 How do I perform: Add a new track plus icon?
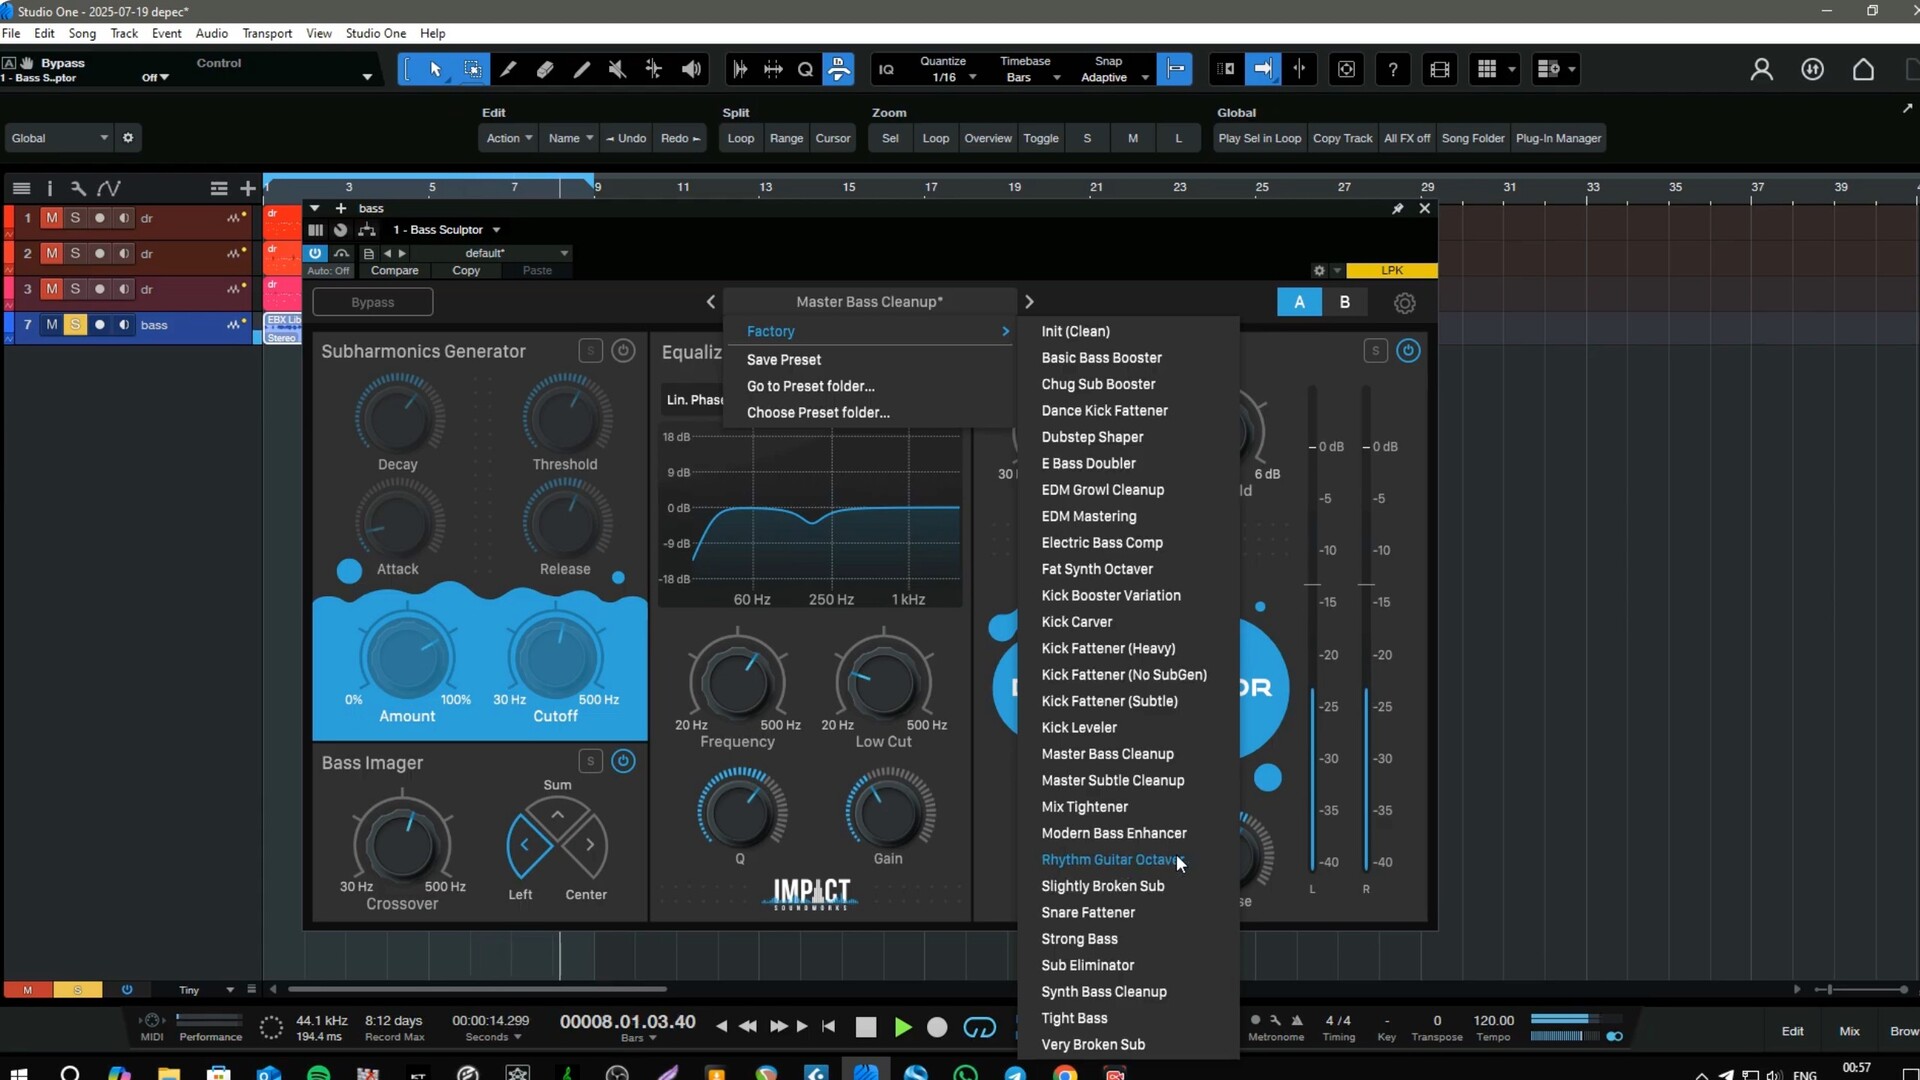[247, 188]
